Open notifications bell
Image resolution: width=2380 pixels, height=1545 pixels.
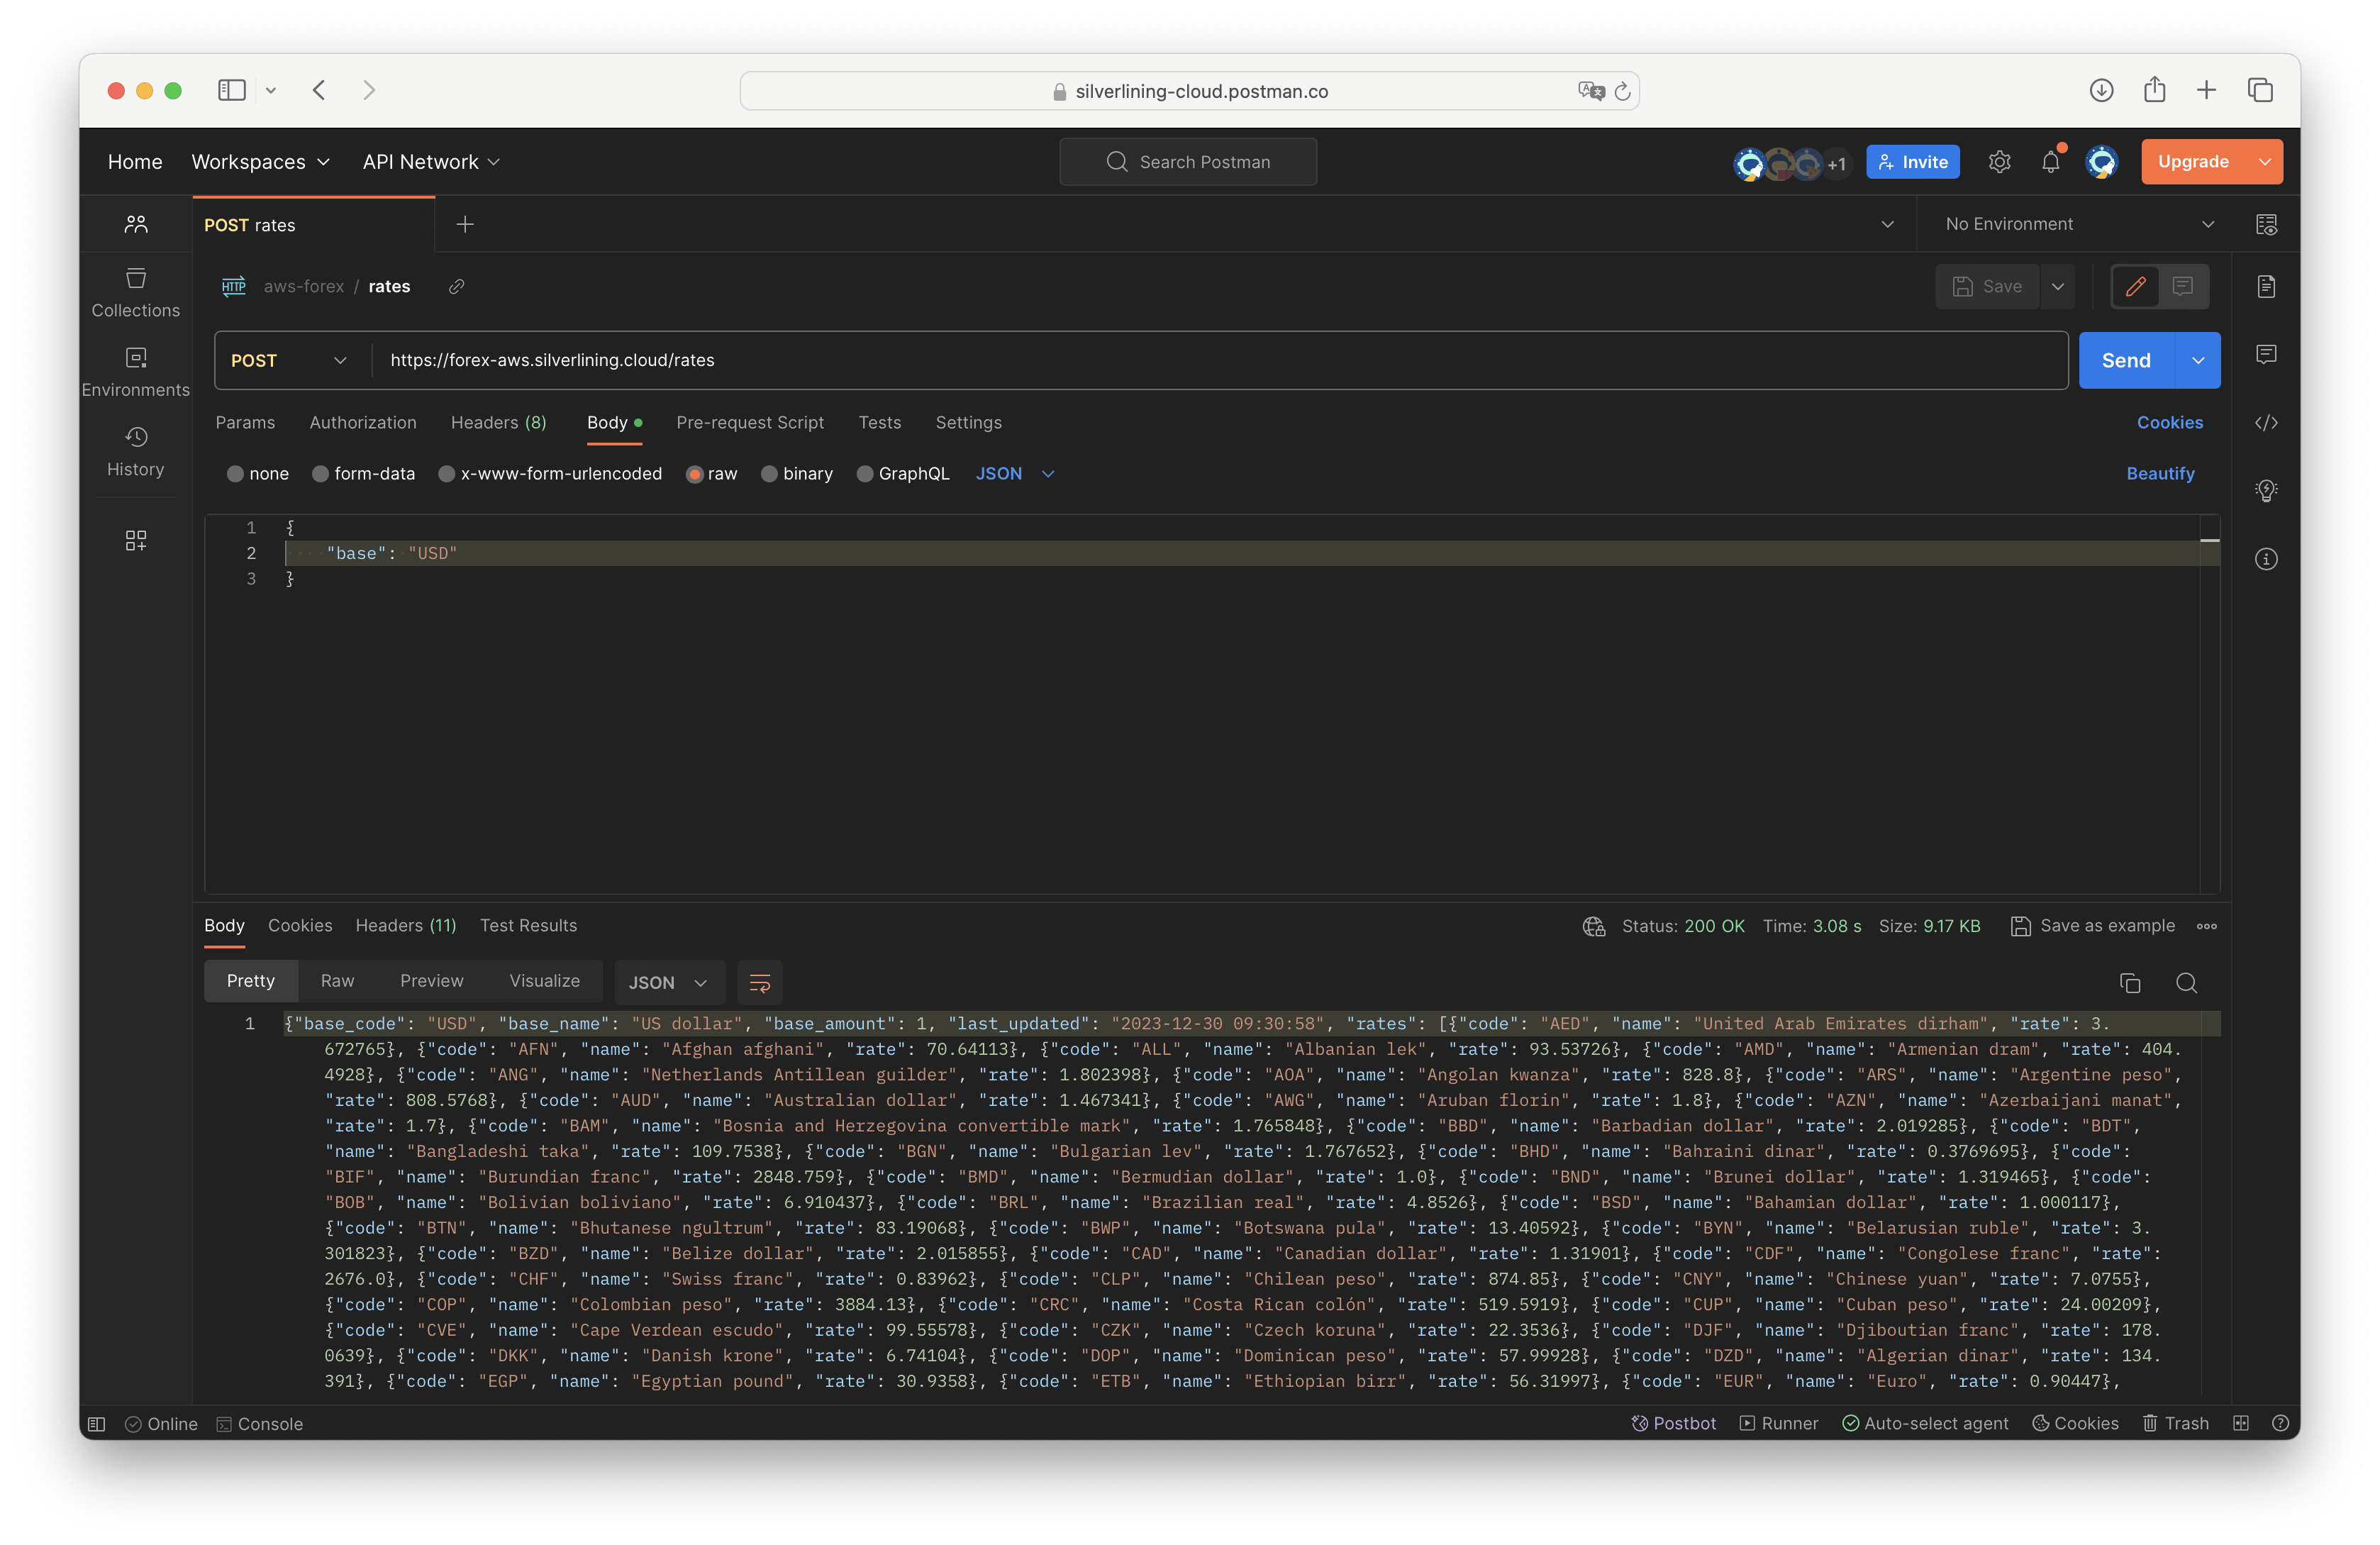[x=2050, y=162]
